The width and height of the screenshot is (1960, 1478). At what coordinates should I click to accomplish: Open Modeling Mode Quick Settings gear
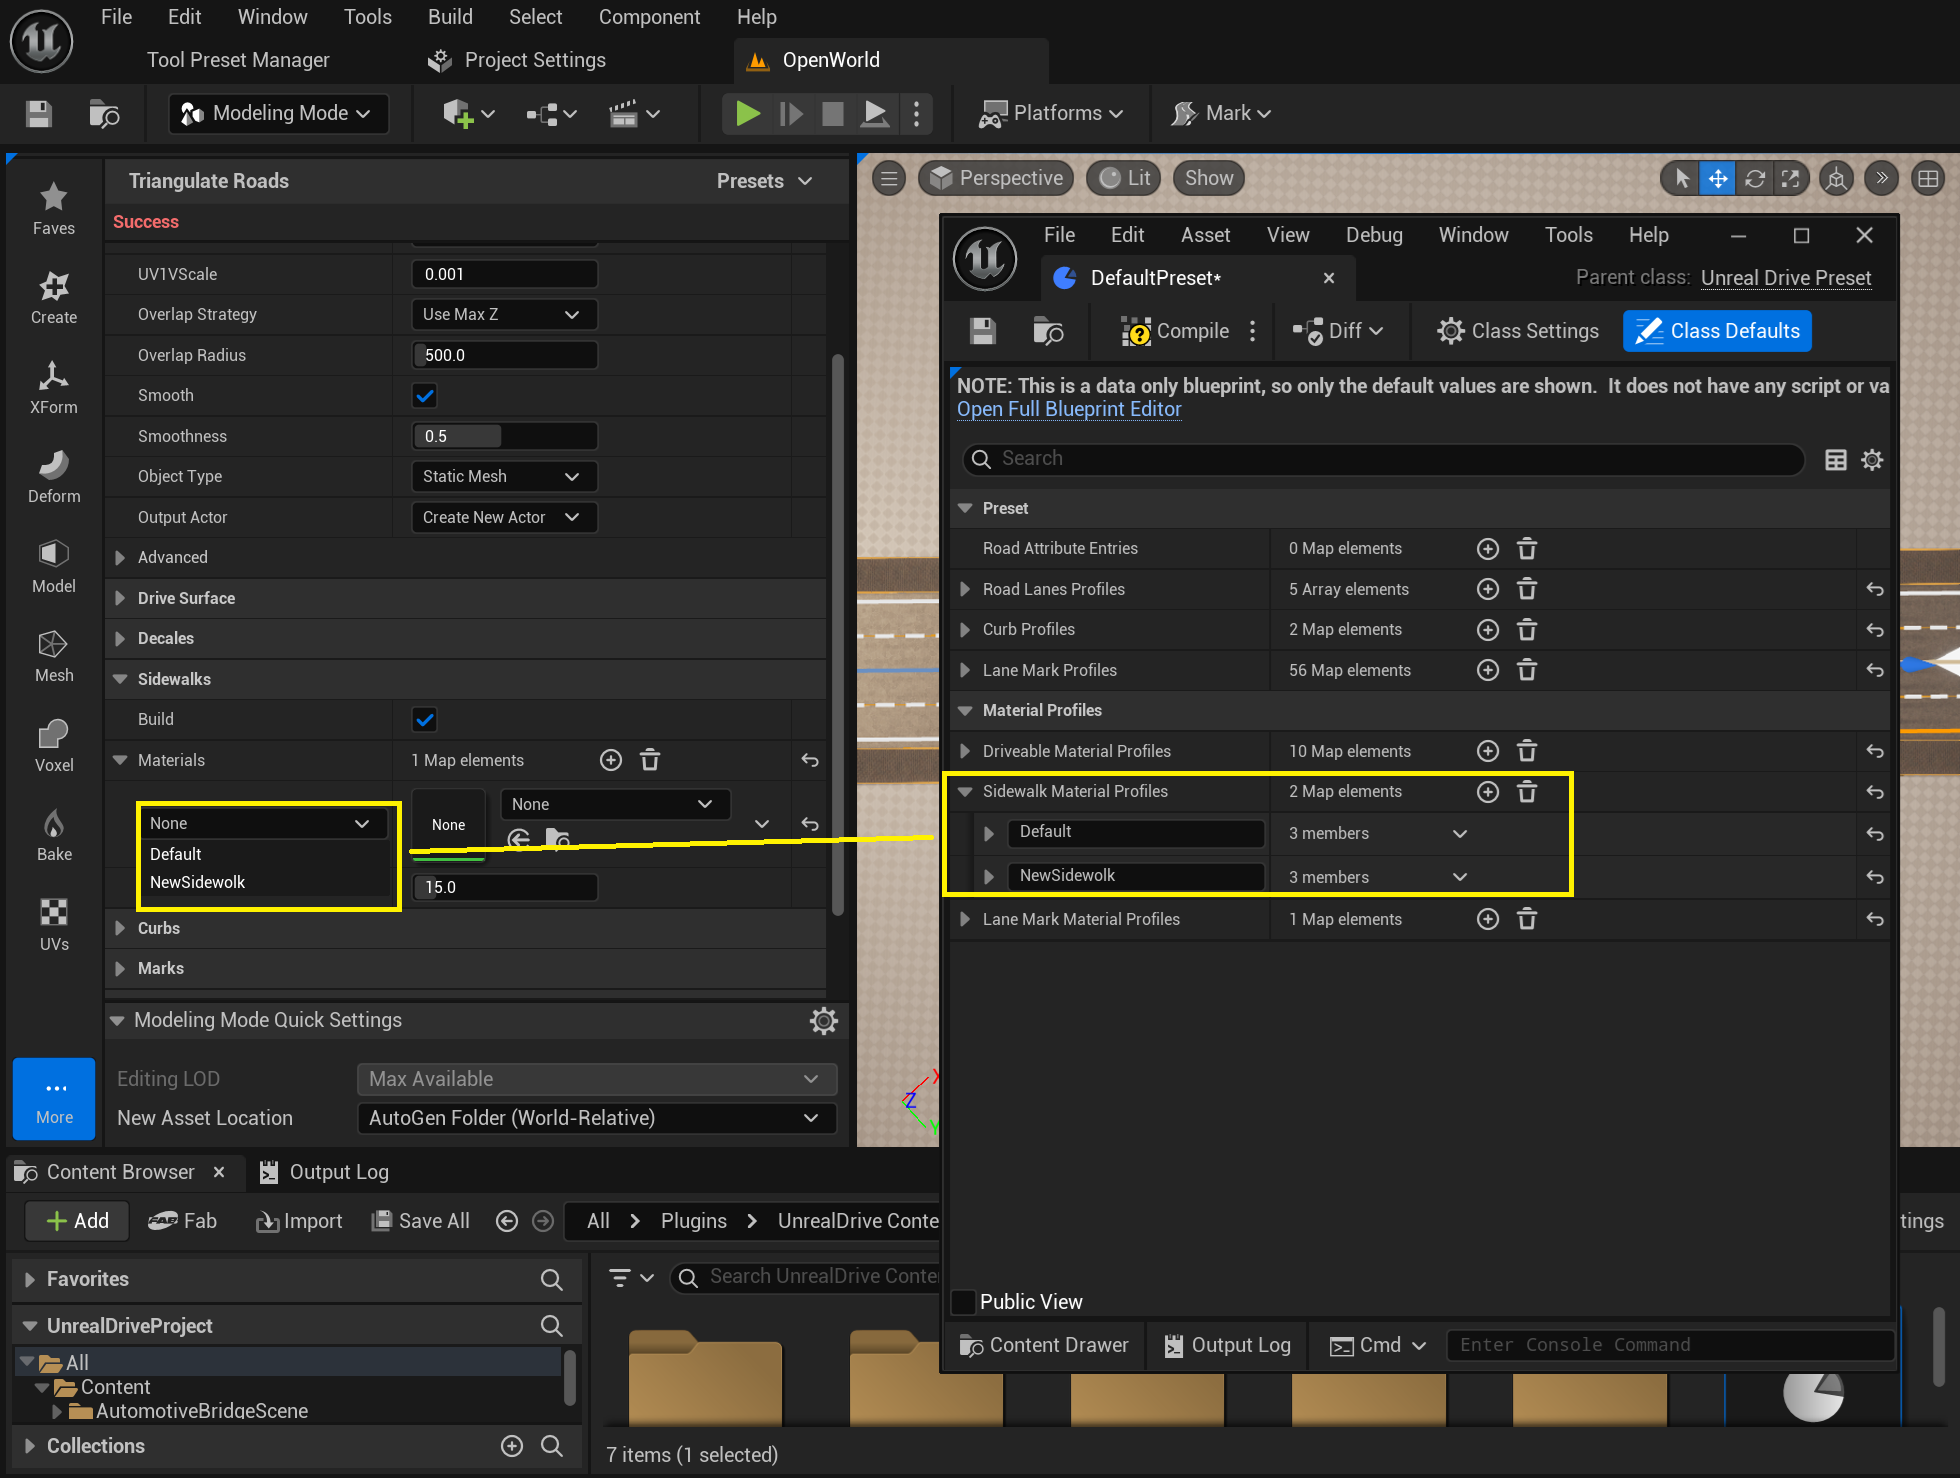pyautogui.click(x=824, y=1020)
